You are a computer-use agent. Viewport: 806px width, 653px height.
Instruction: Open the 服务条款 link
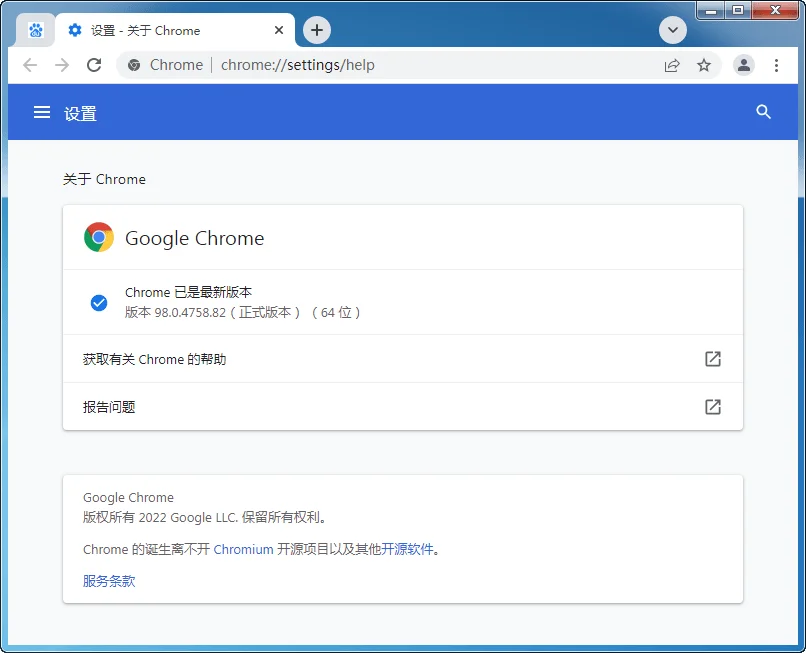[x=109, y=581]
